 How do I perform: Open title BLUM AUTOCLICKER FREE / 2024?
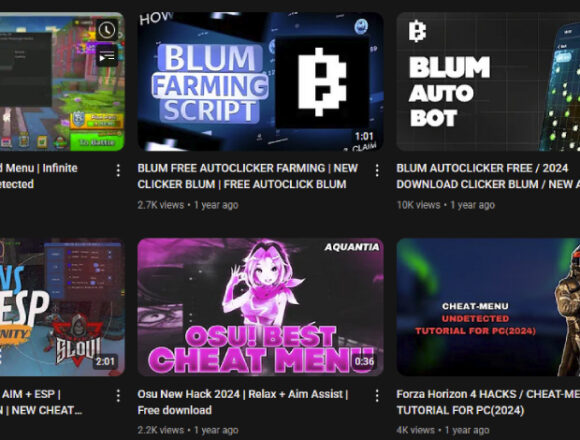[x=488, y=176]
